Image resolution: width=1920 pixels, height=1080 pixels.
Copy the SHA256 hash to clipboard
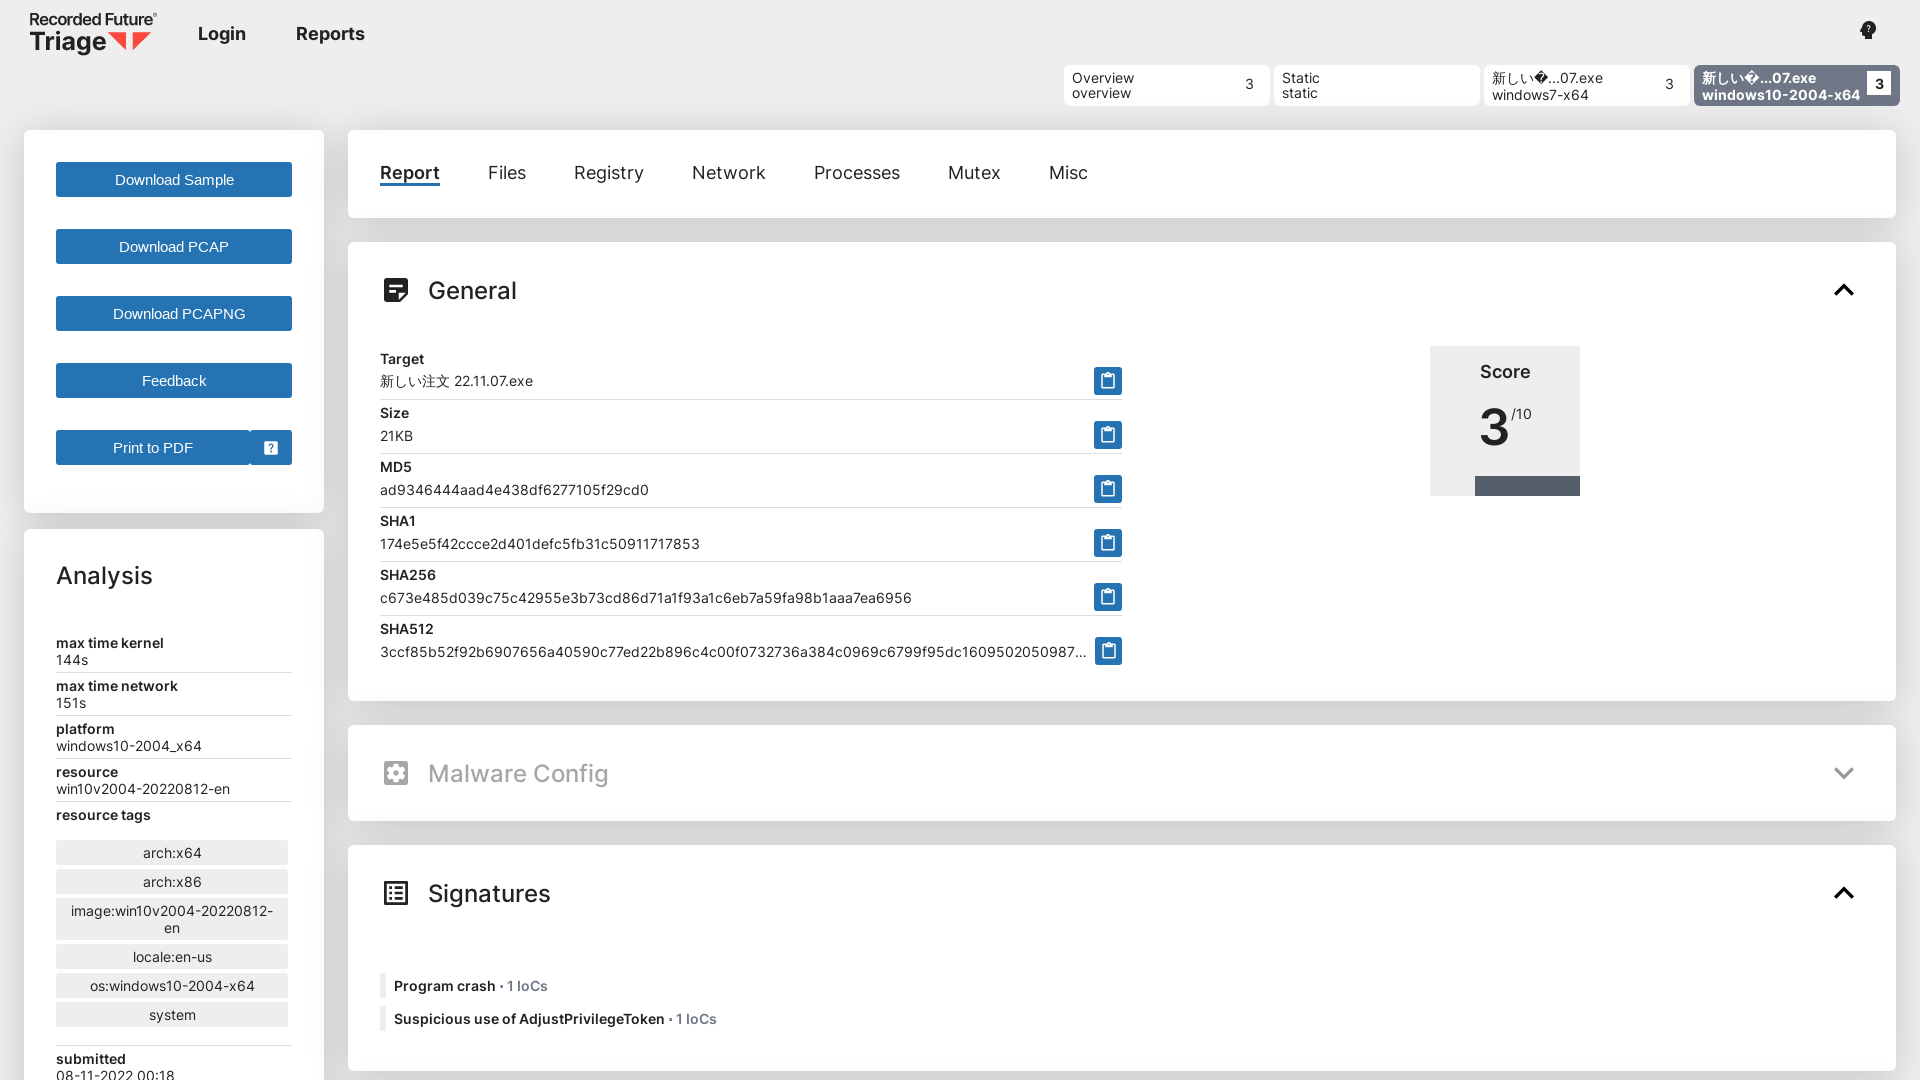[1107, 597]
